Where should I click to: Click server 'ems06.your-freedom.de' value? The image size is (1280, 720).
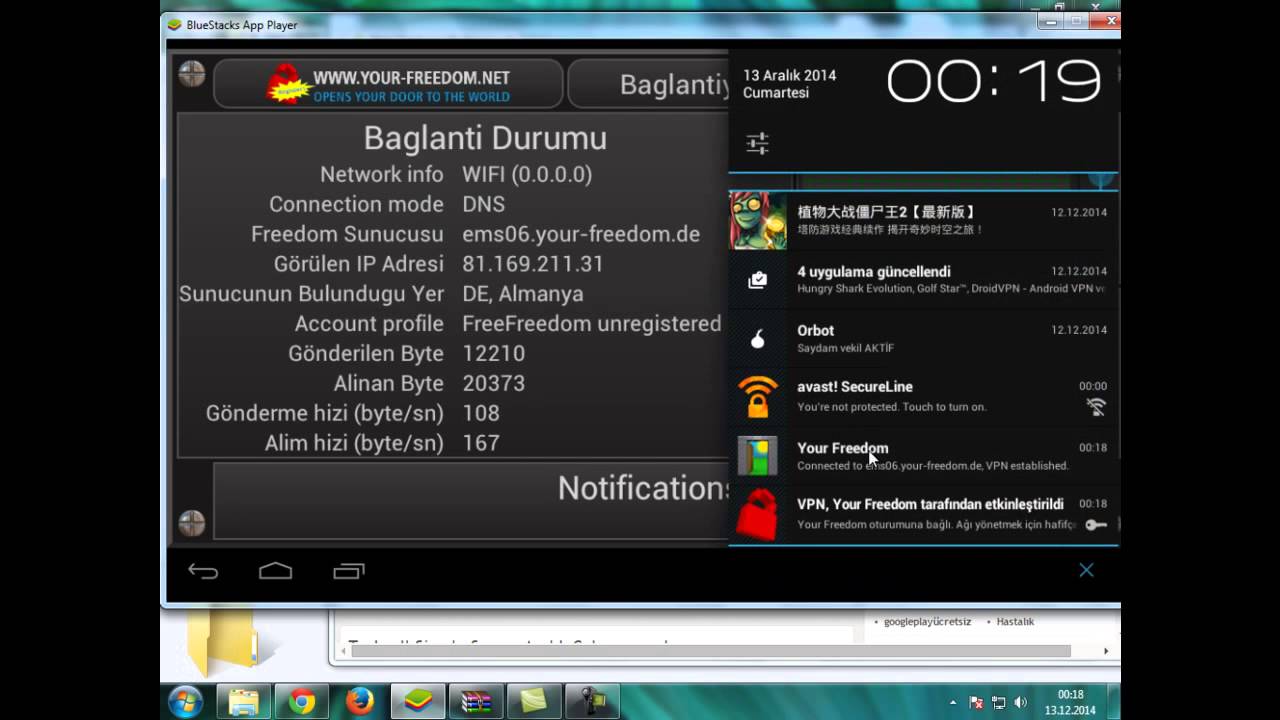tap(581, 234)
